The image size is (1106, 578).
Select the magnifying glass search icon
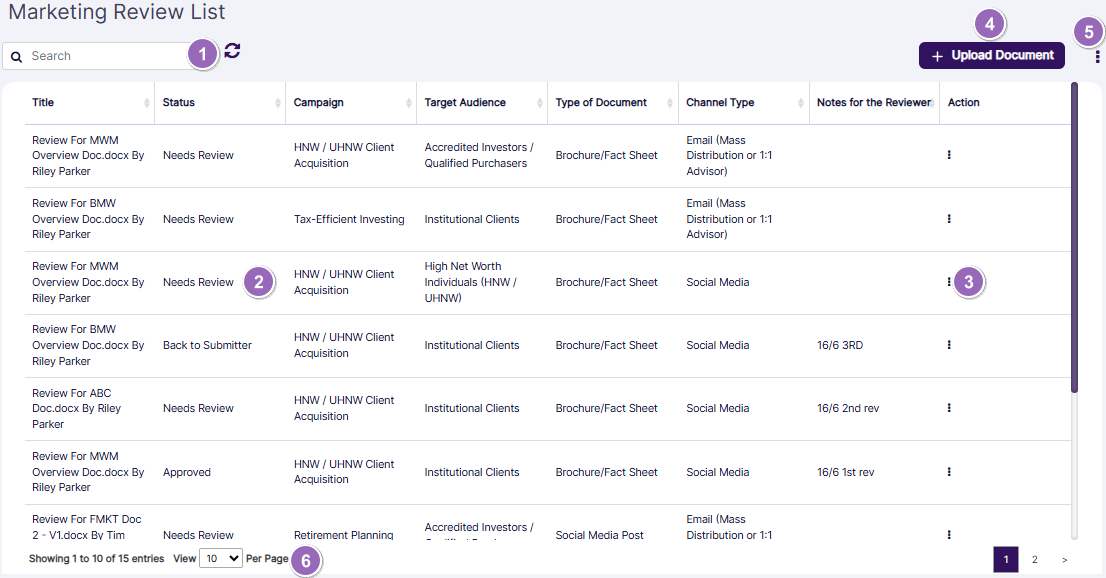(16, 56)
